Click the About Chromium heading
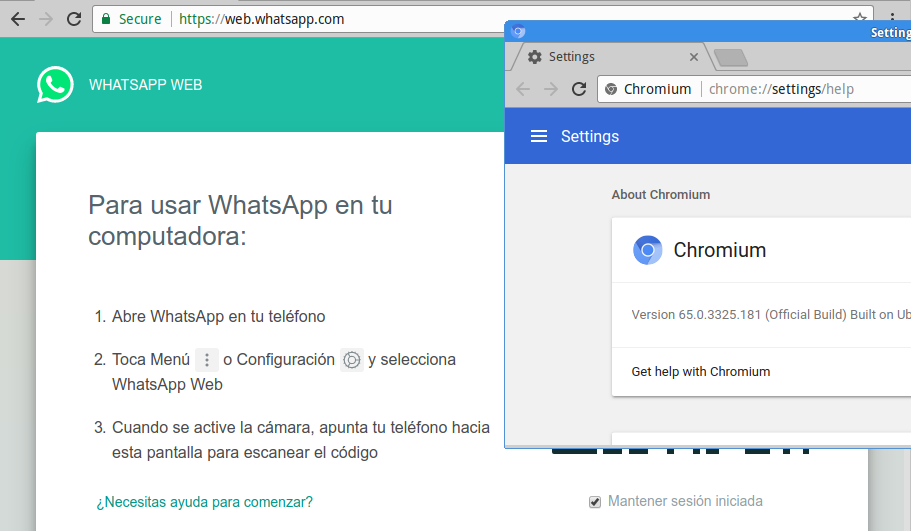The width and height of the screenshot is (911, 531). [x=661, y=195]
